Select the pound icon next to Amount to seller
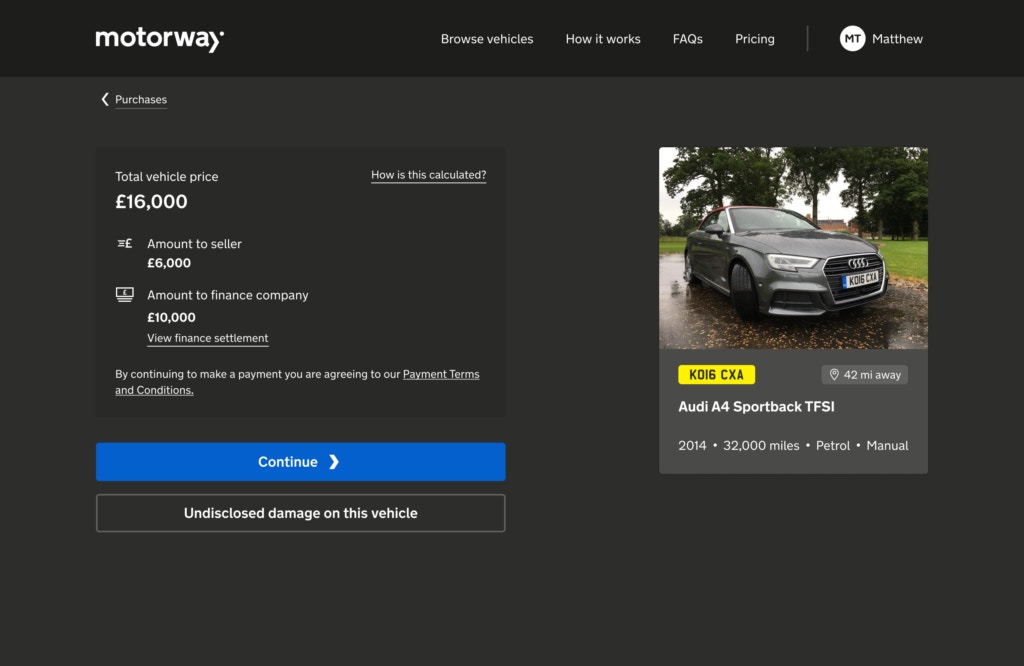 pyautogui.click(x=124, y=243)
